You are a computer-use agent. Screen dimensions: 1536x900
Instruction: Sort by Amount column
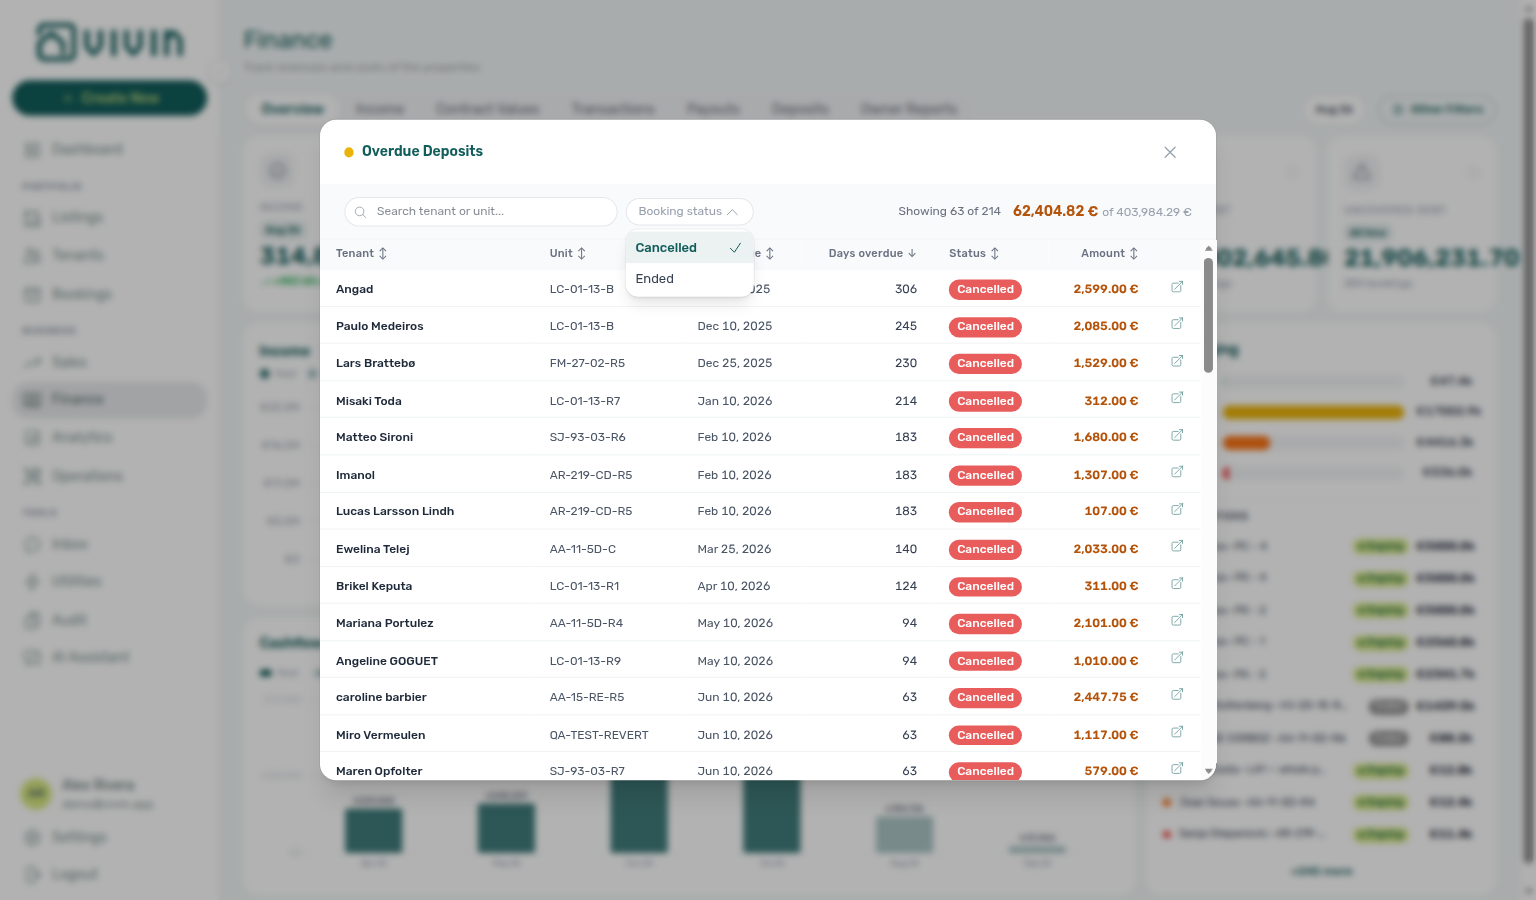(1109, 254)
